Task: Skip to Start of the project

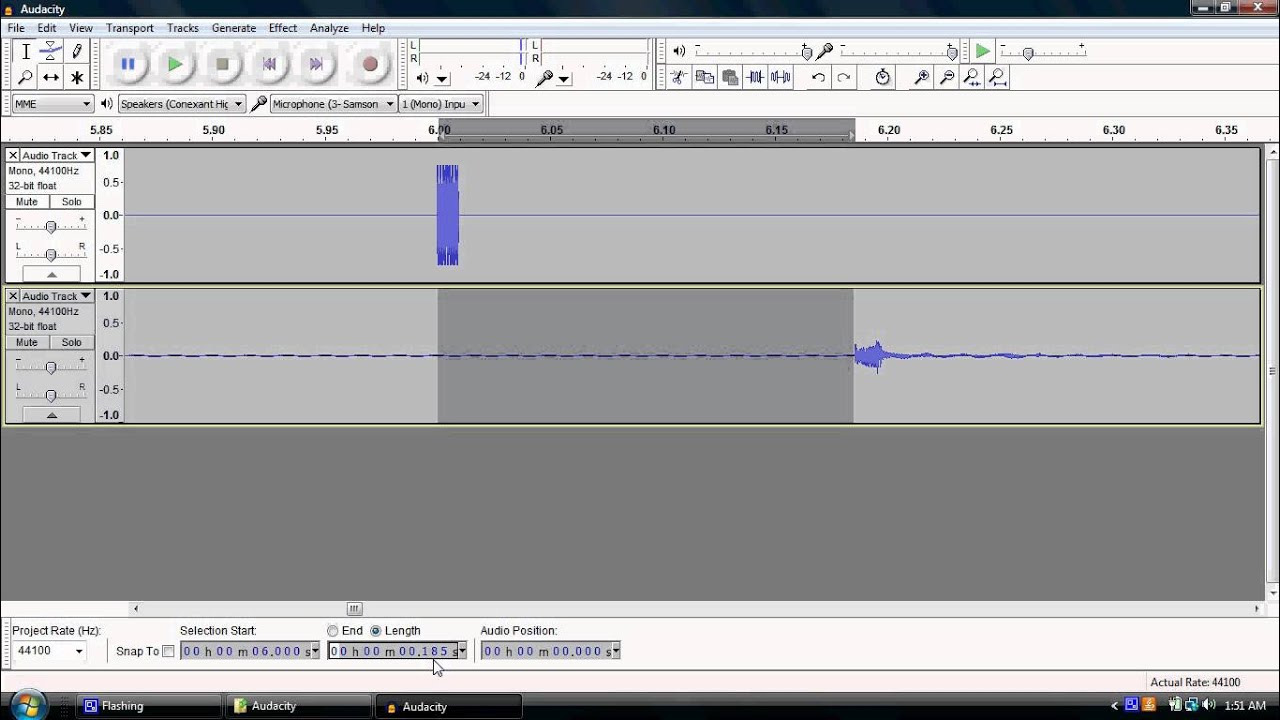Action: coord(269,64)
